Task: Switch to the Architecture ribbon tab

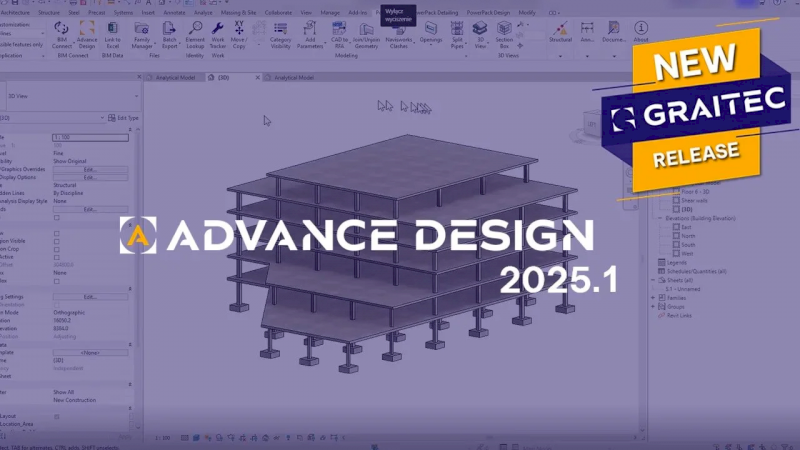Action: point(15,13)
